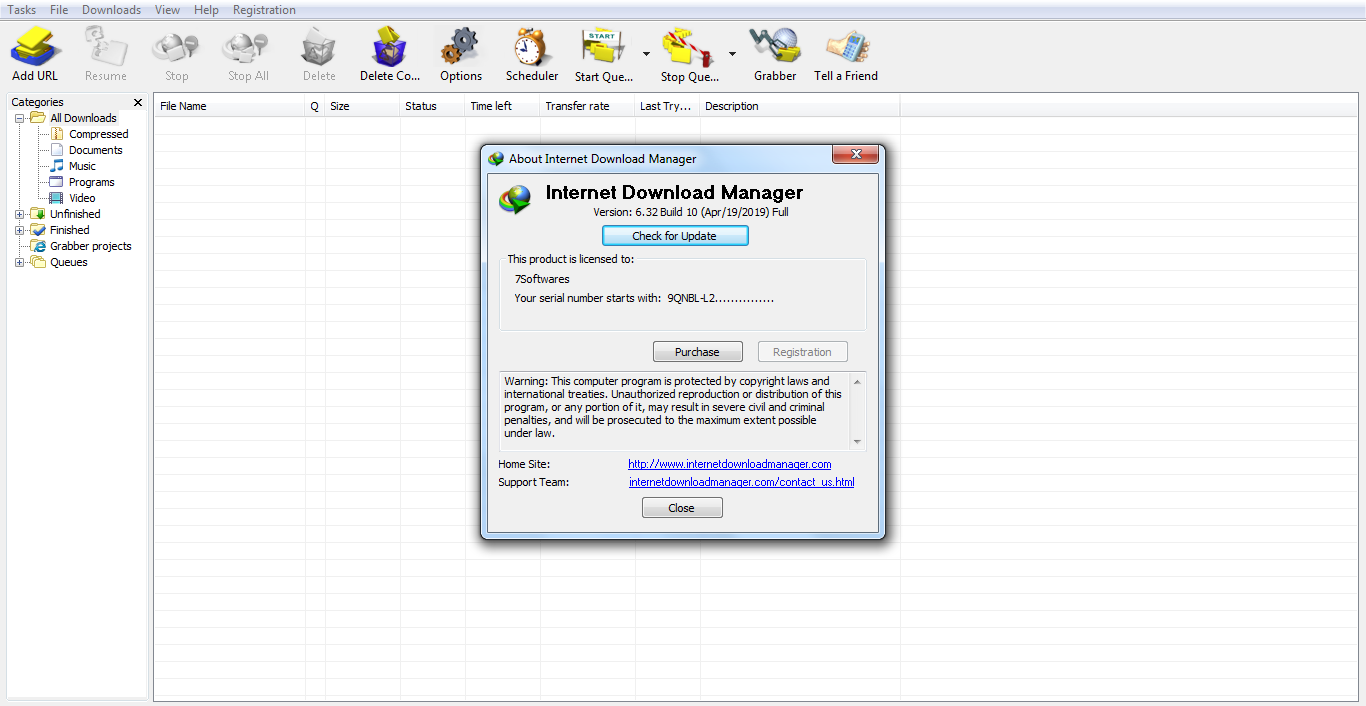The height and width of the screenshot is (706, 1366).
Task: Open the File menu
Action: point(59,10)
